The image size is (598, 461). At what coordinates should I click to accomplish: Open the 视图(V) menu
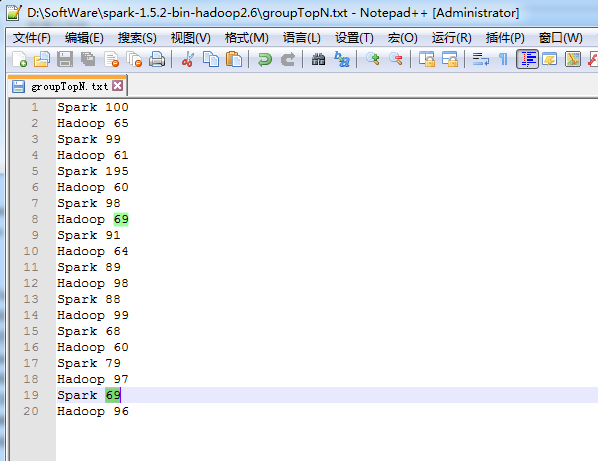coord(191,38)
